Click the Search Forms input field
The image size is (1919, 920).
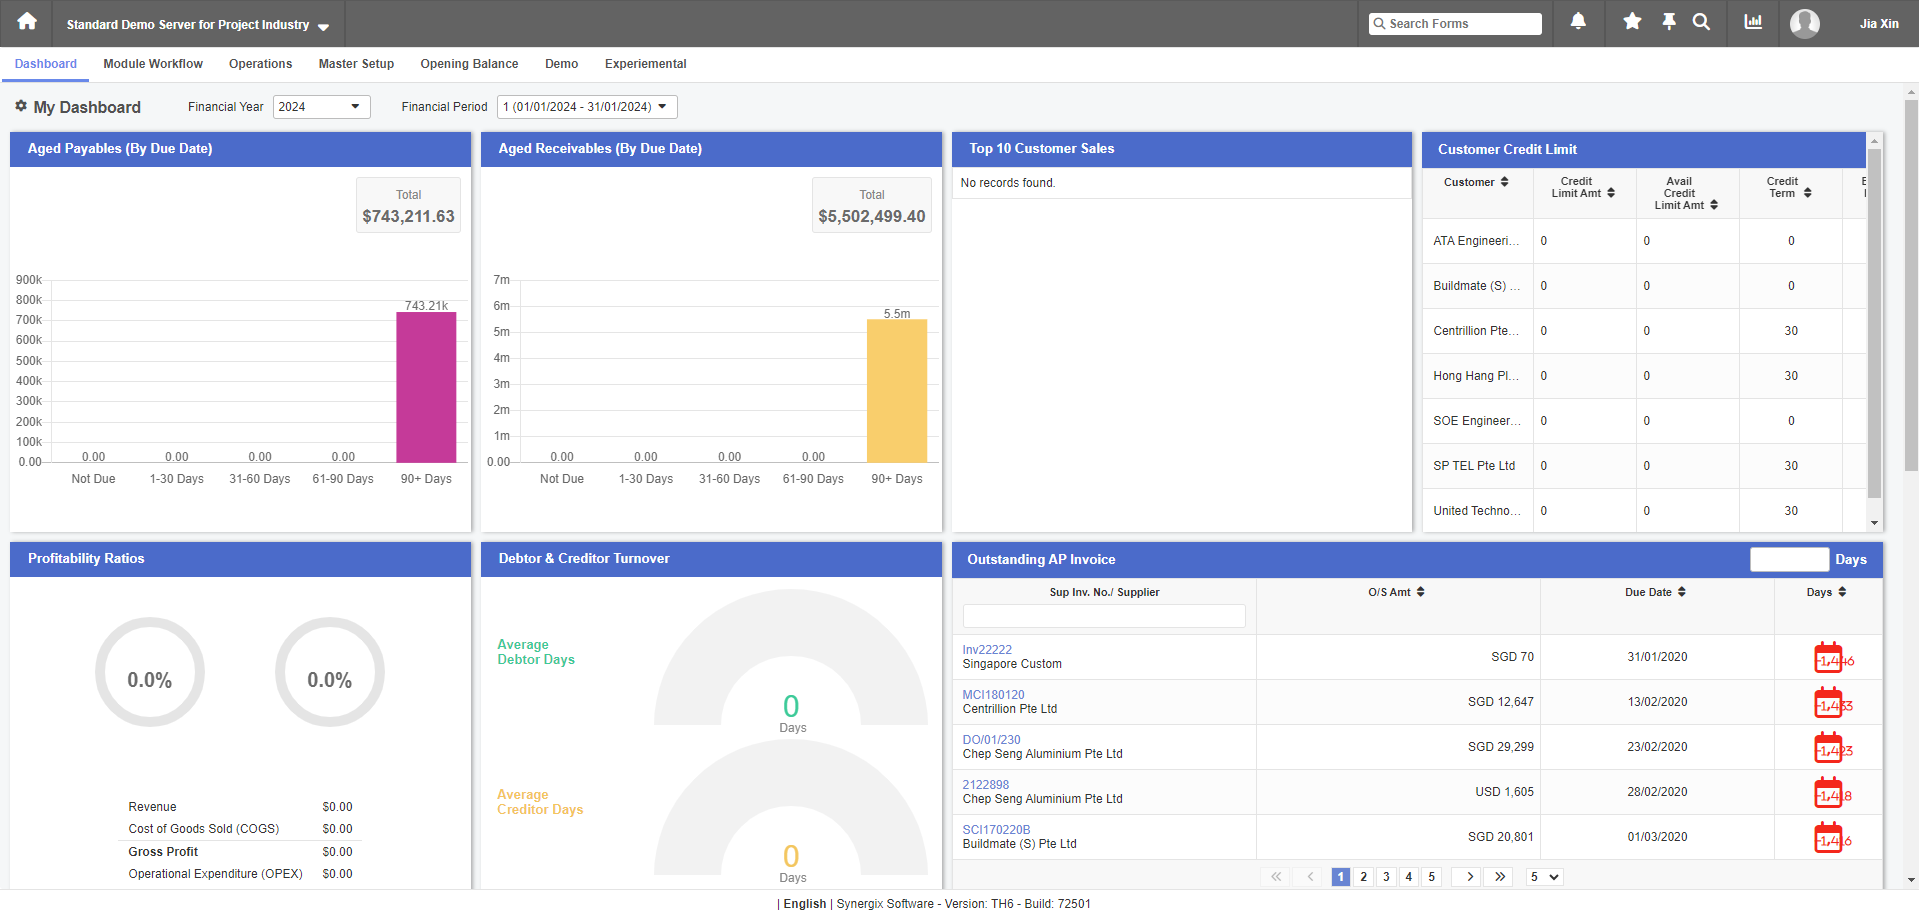tap(1455, 23)
